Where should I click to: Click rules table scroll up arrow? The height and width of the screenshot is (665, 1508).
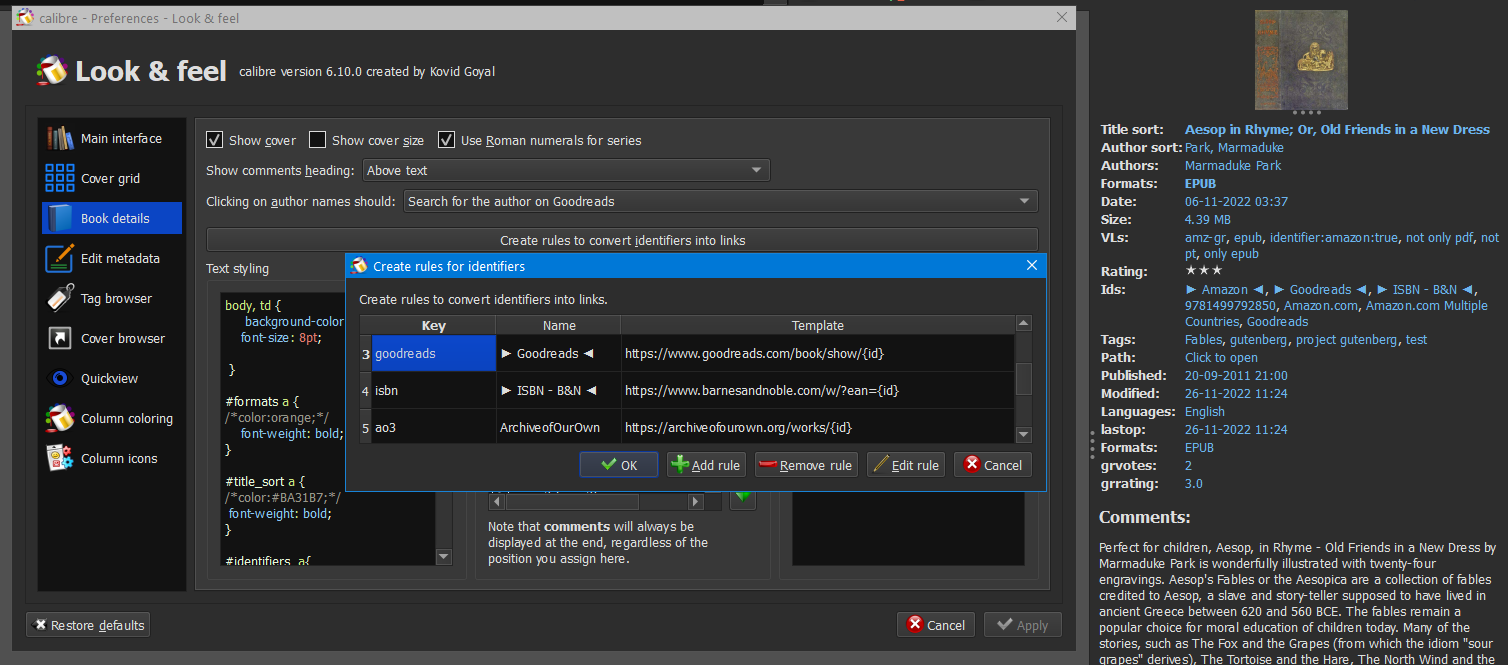point(1023,323)
